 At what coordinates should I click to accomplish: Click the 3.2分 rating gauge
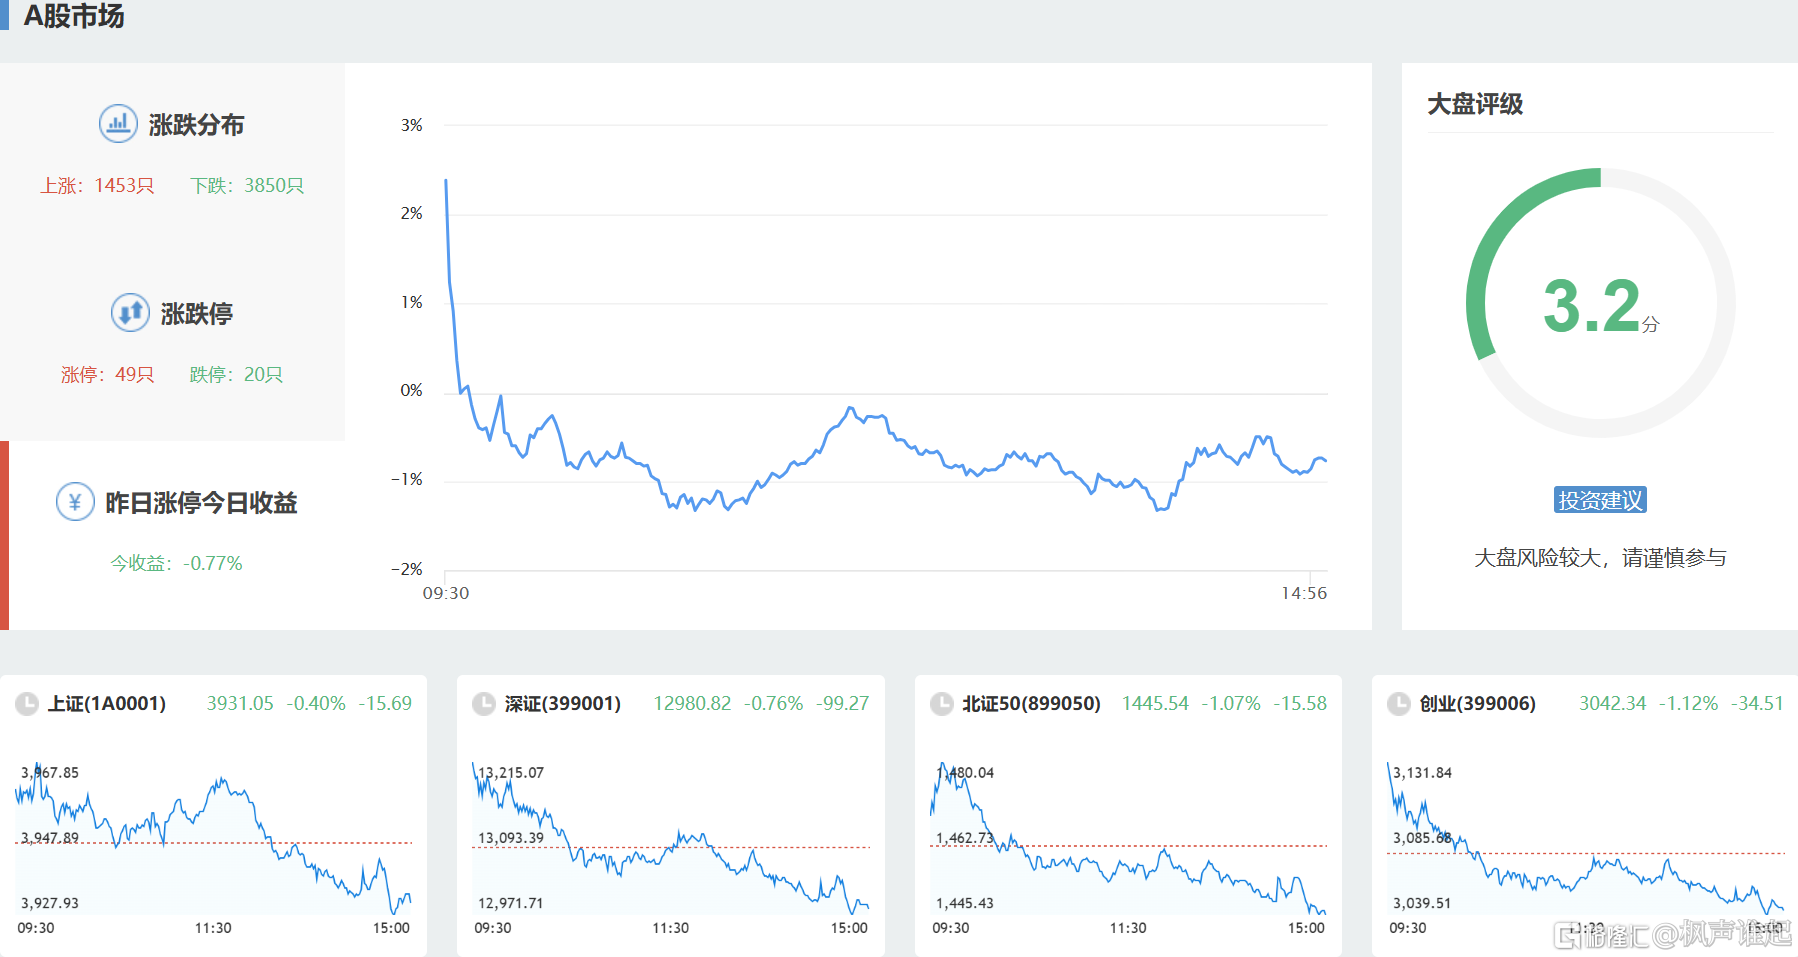1600,304
